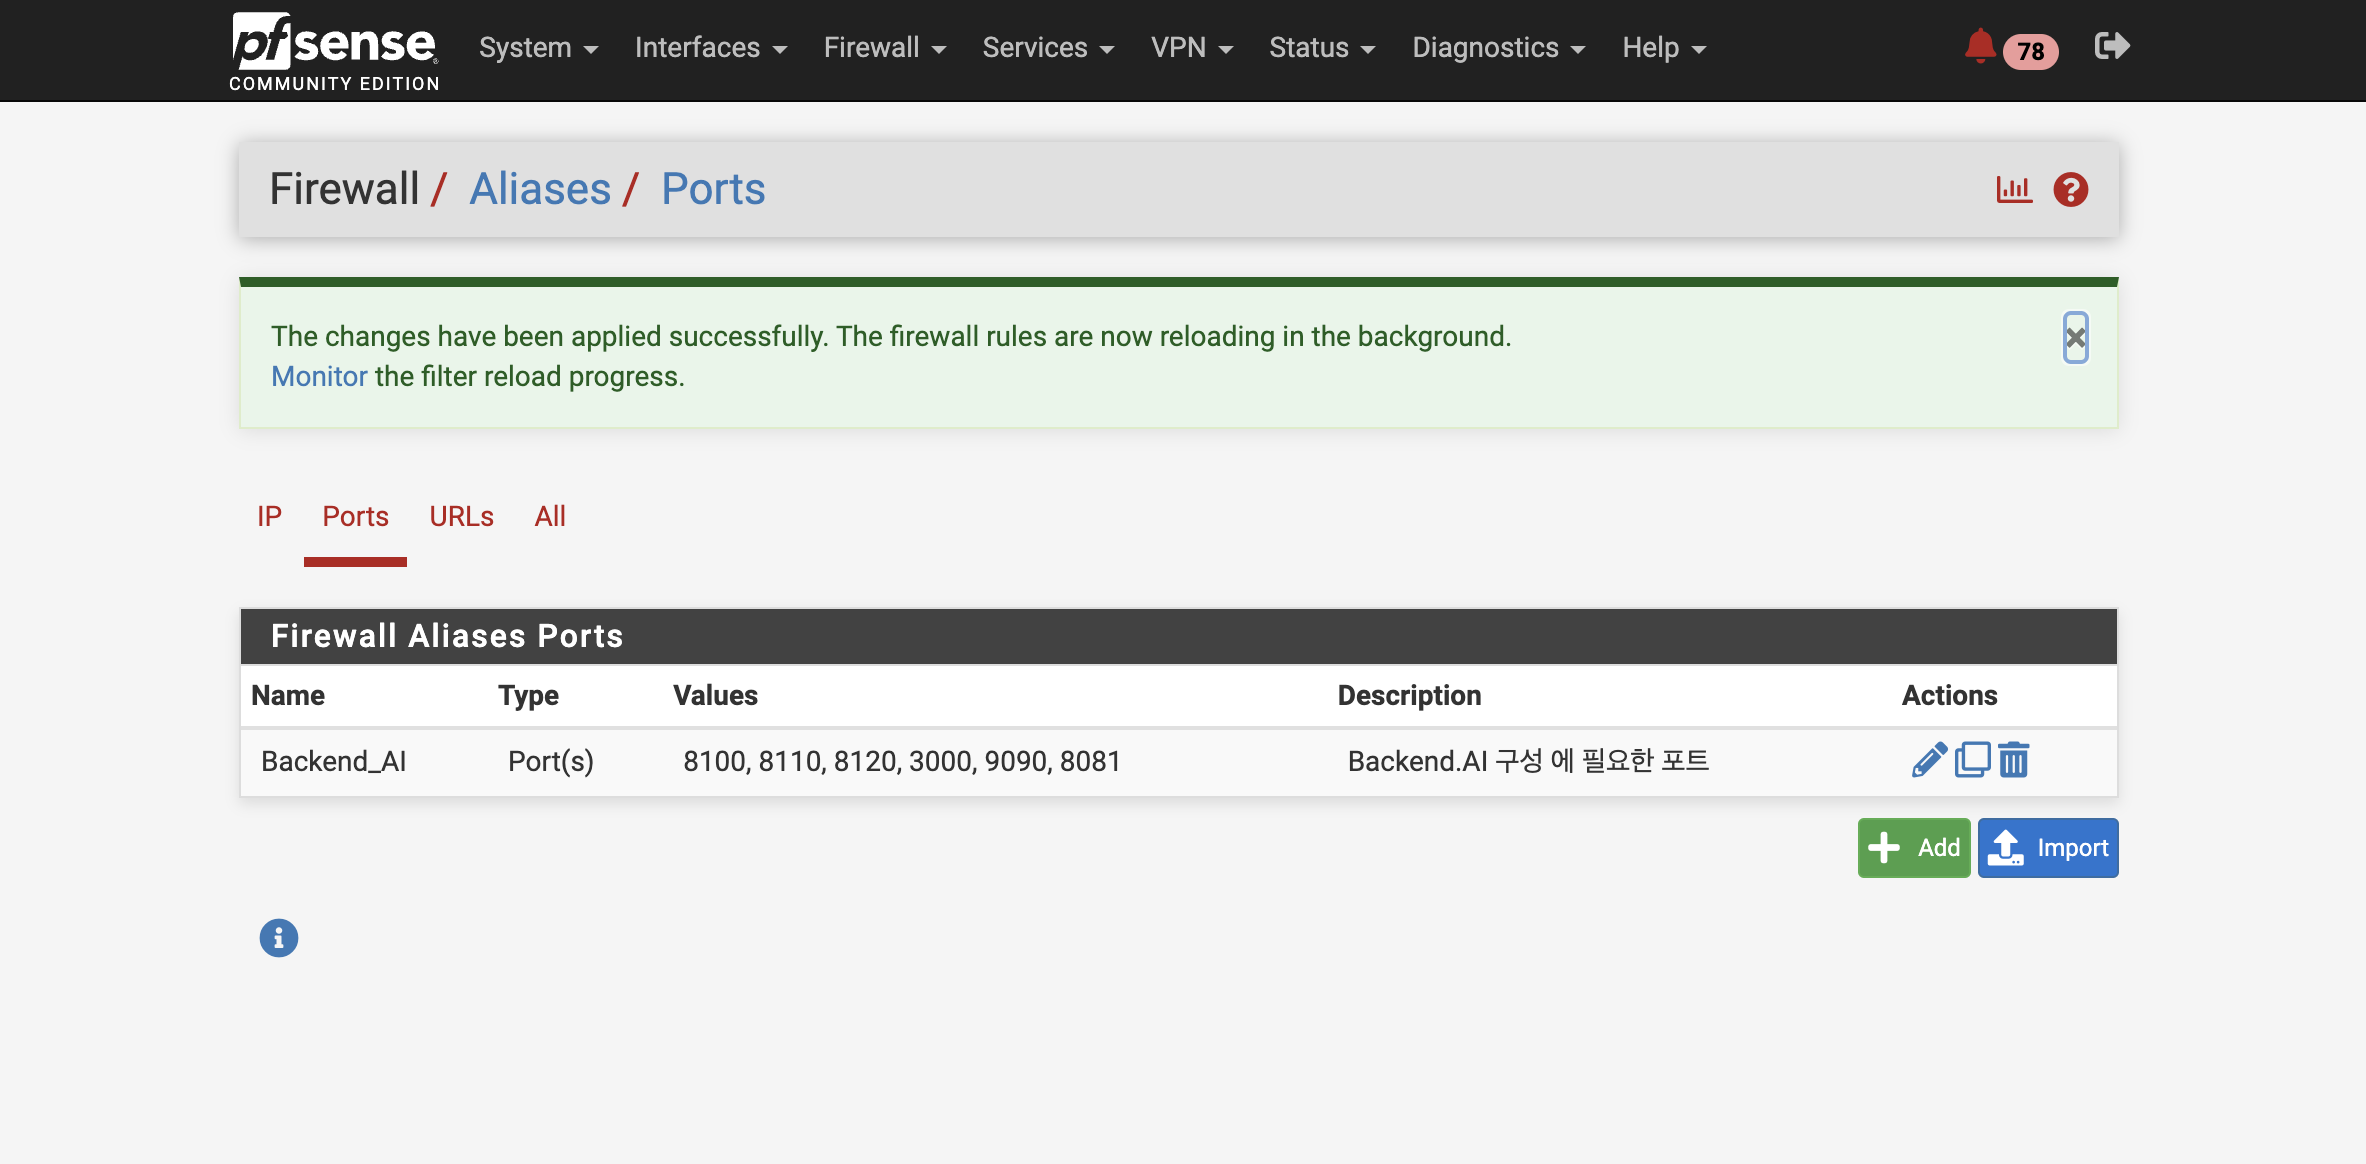Switch to the URLs aliases tab

pos(461,516)
